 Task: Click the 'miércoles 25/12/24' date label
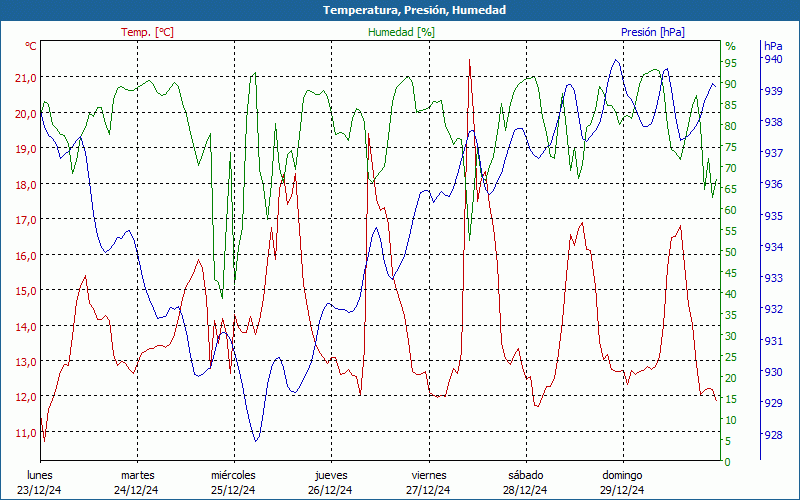(234, 483)
